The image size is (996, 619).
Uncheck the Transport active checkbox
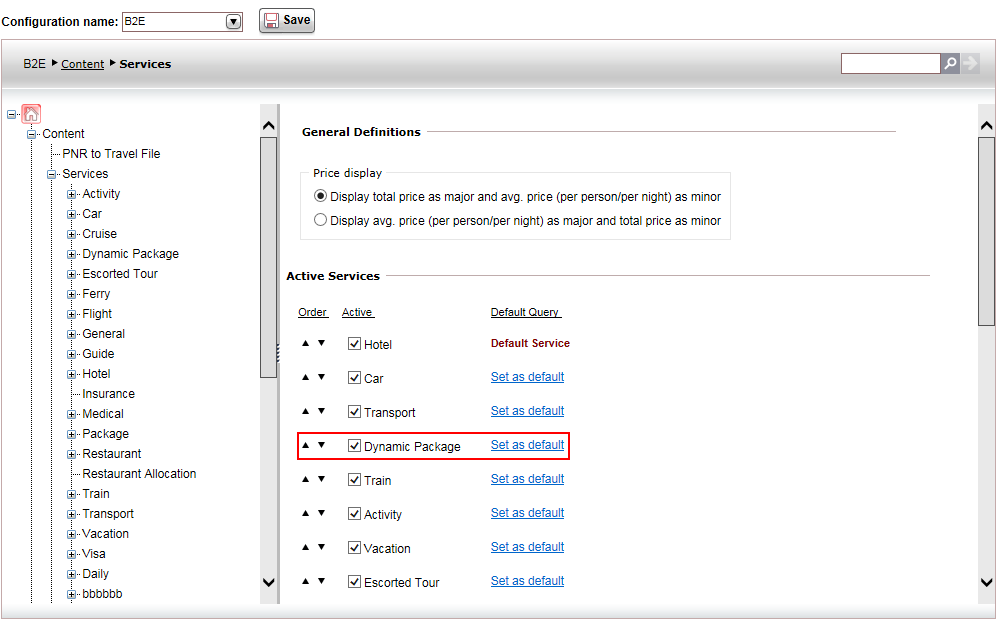354,412
